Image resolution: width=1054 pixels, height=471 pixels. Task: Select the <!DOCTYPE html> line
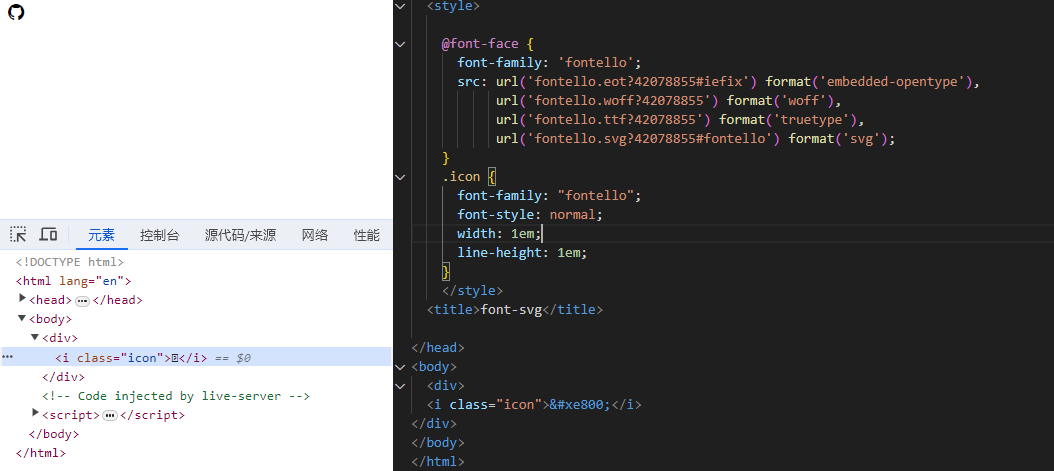[x=70, y=262]
